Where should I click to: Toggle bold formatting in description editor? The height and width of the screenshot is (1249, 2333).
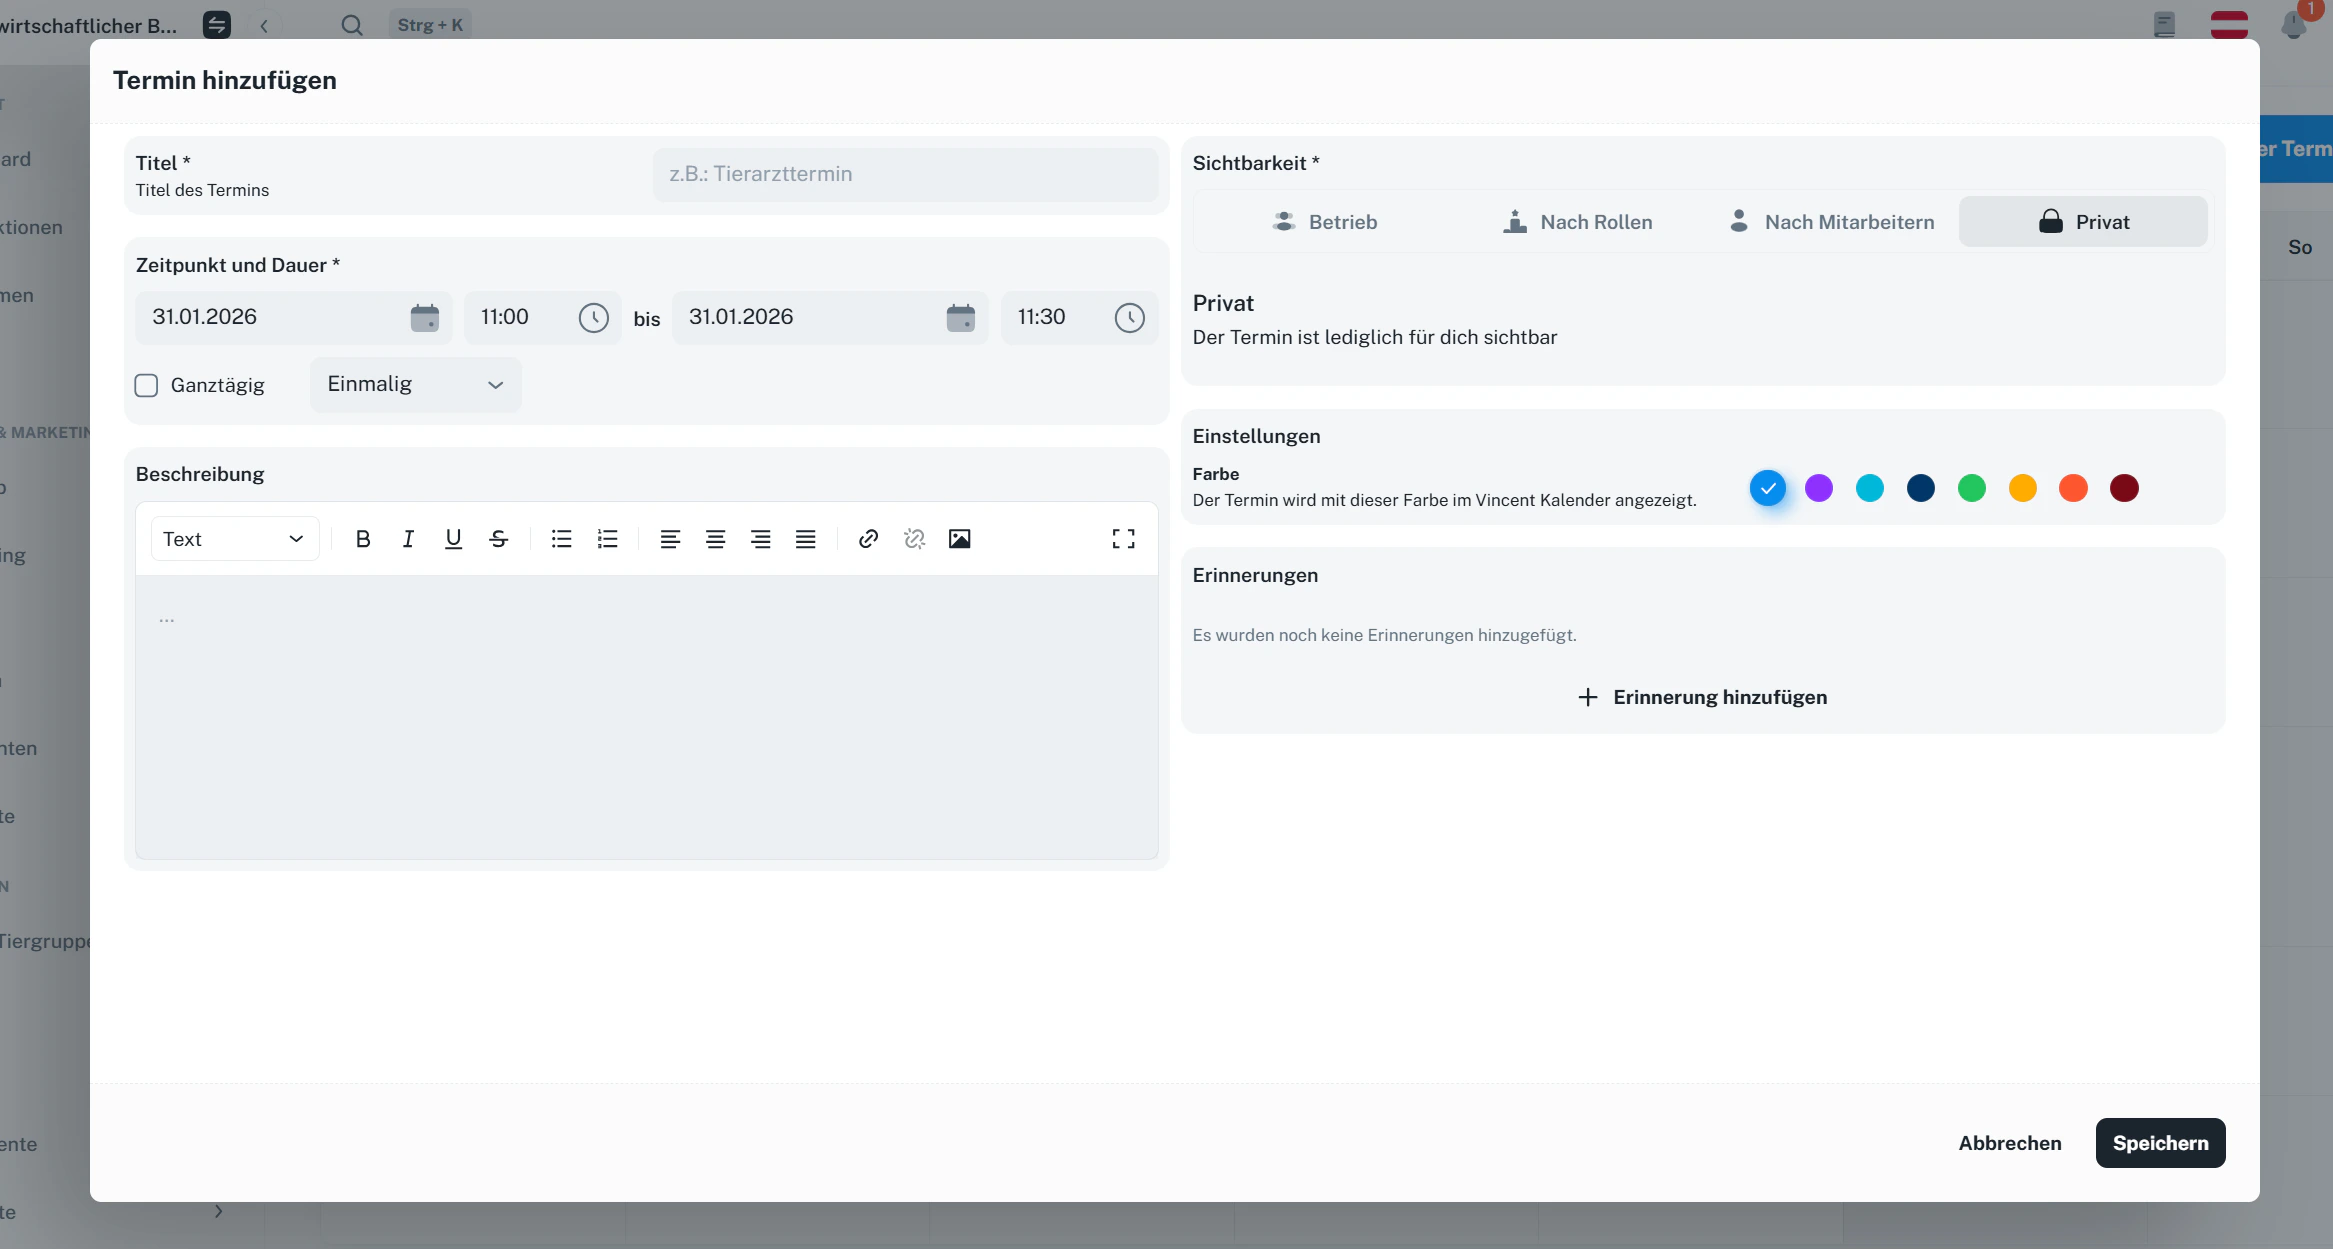tap(363, 539)
